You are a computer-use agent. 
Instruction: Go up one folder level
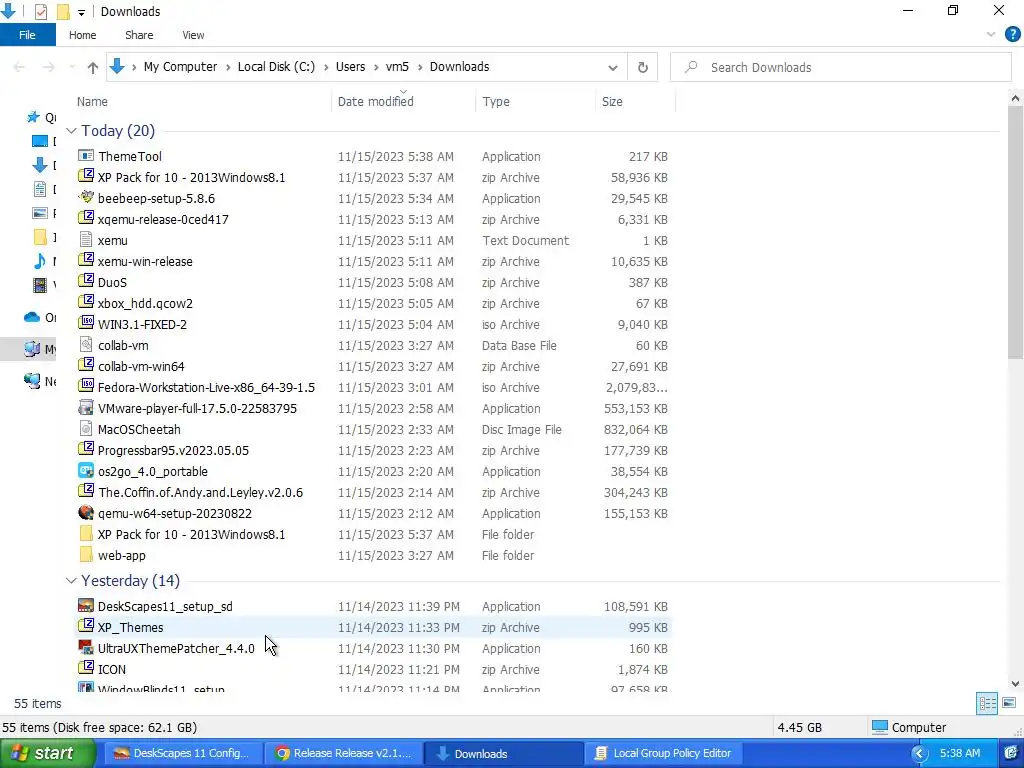point(93,67)
